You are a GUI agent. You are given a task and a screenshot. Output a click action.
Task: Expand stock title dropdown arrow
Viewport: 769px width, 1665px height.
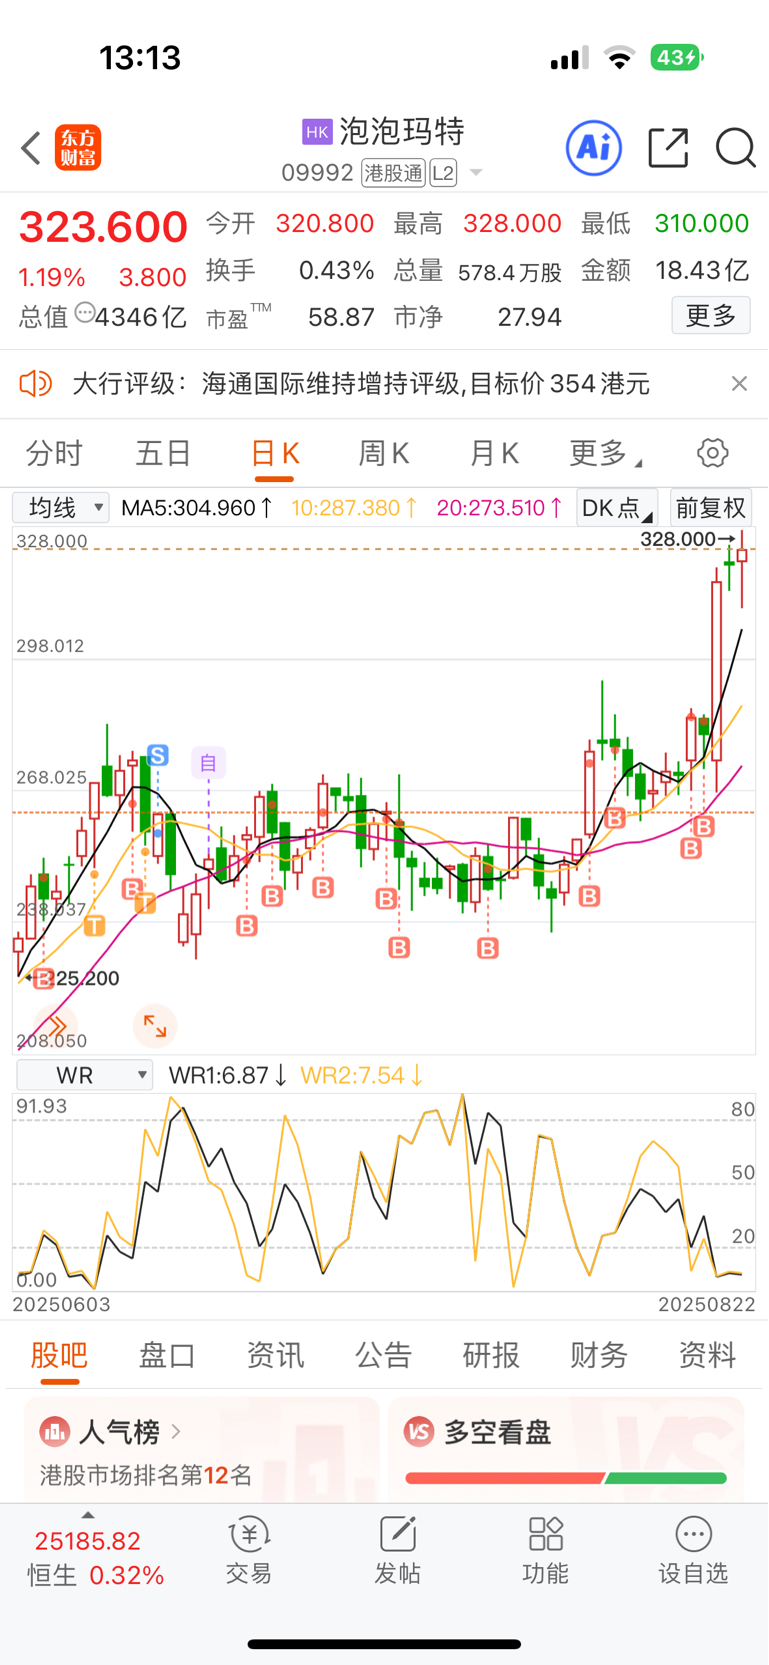pyautogui.click(x=476, y=173)
